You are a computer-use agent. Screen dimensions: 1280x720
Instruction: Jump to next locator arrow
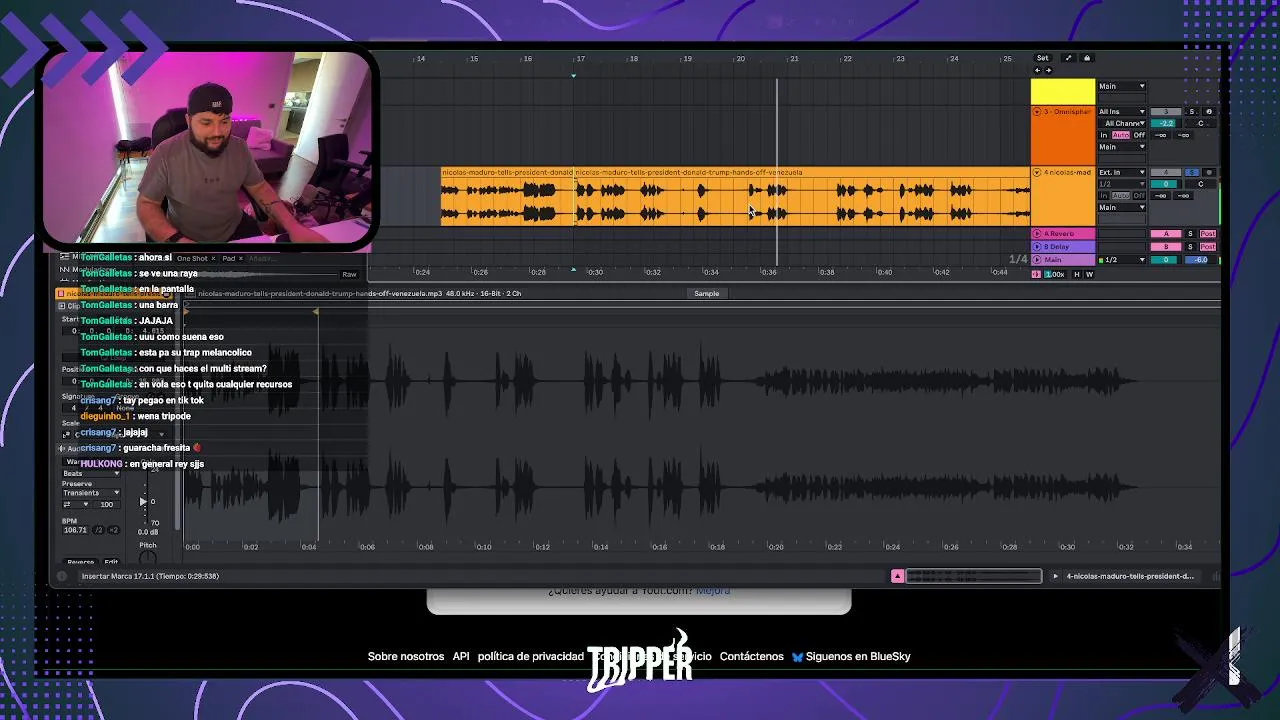pos(1049,70)
